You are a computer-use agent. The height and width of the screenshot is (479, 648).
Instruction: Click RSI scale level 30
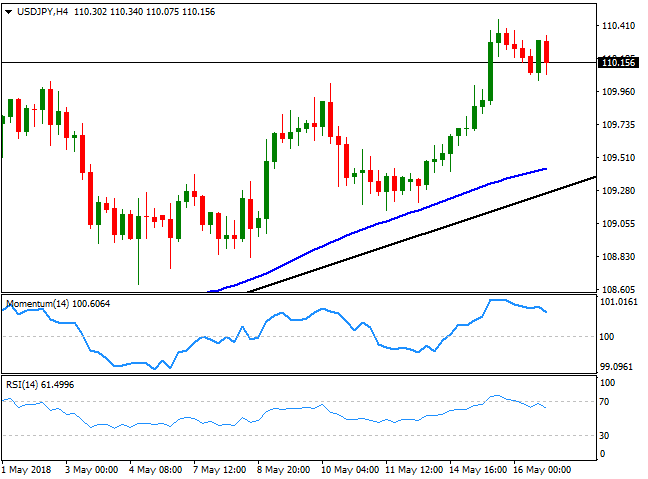[604, 436]
